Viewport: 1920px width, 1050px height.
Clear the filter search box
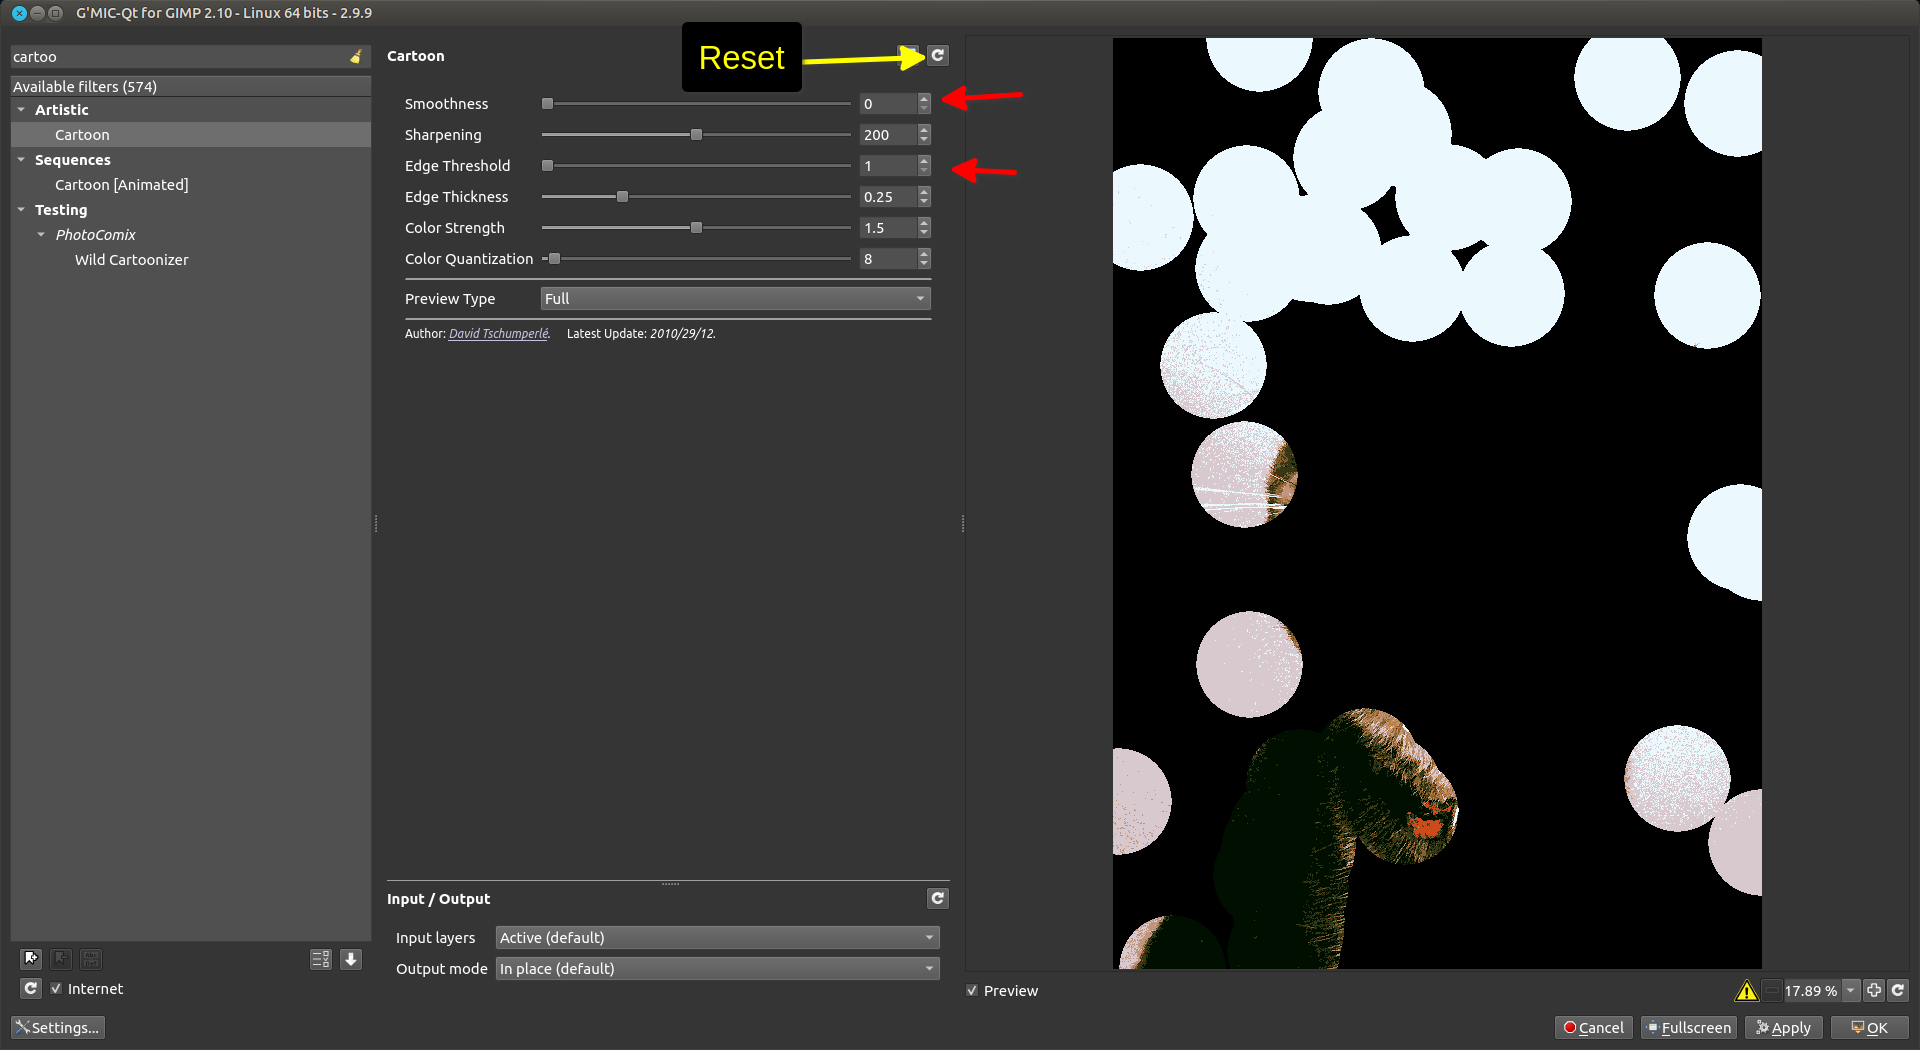point(355,57)
